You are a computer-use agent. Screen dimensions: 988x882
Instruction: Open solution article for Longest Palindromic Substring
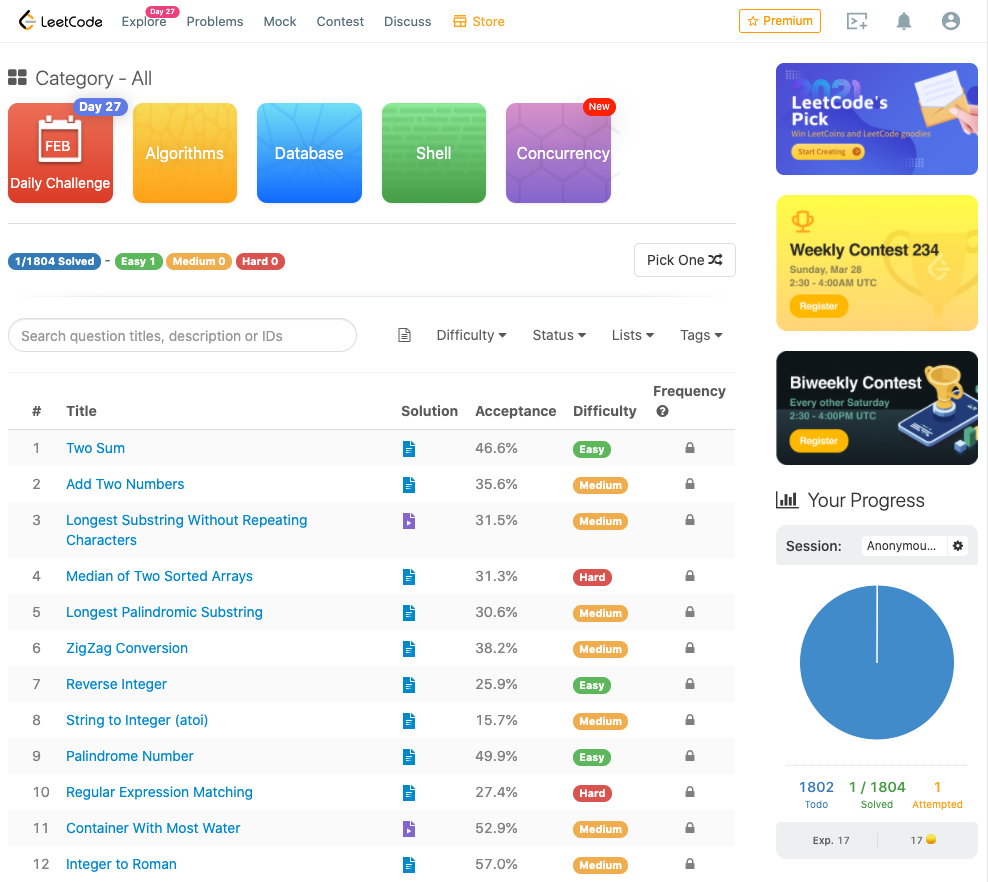[x=409, y=612]
